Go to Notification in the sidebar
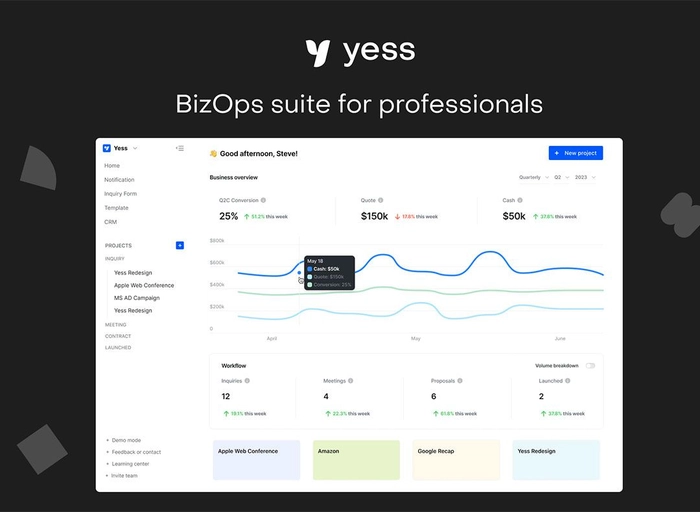 point(119,180)
